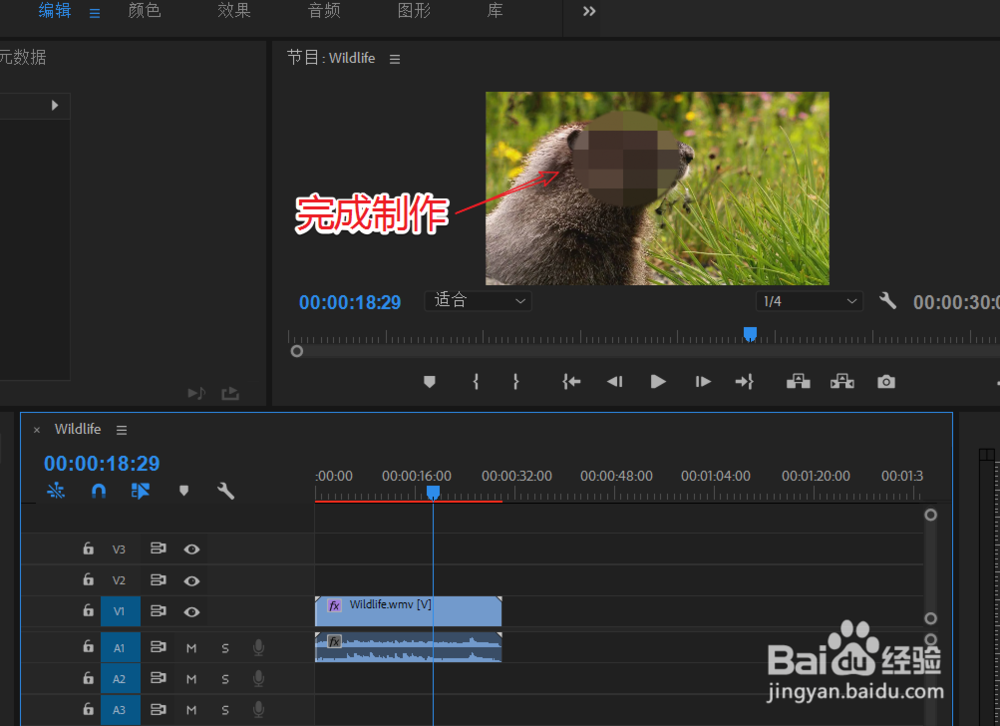Toggle lock on A3 track
Image resolution: width=1000 pixels, height=726 pixels.
(x=88, y=709)
